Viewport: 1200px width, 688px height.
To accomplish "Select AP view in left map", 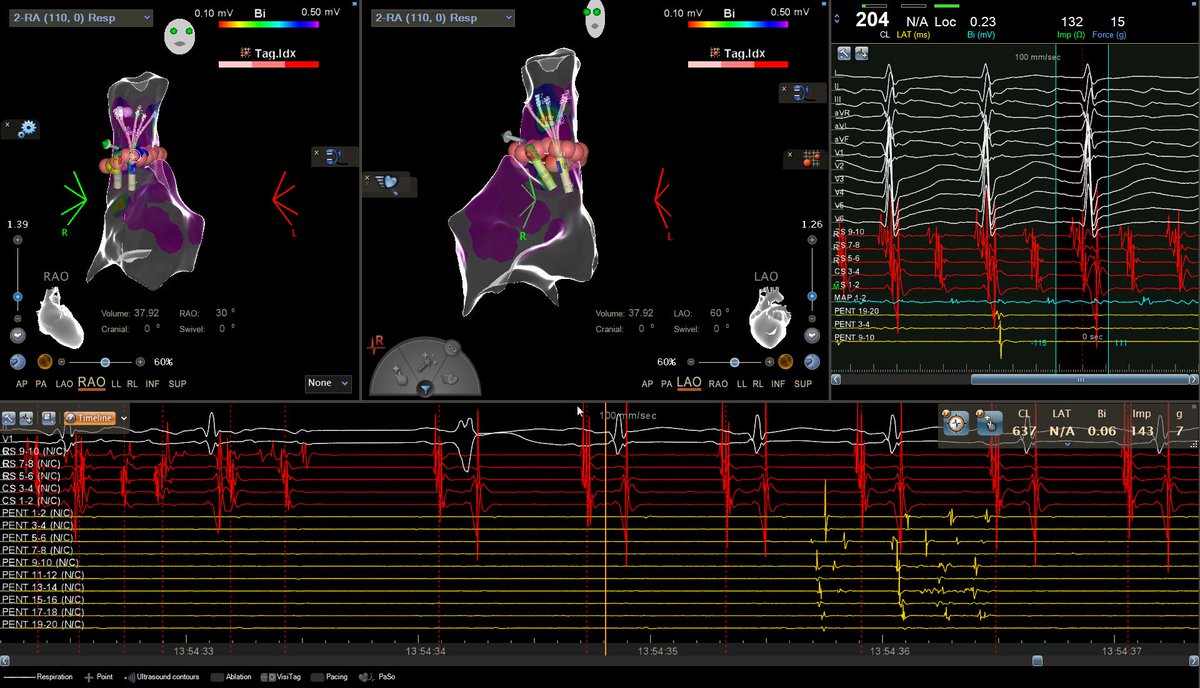I will click(22, 383).
